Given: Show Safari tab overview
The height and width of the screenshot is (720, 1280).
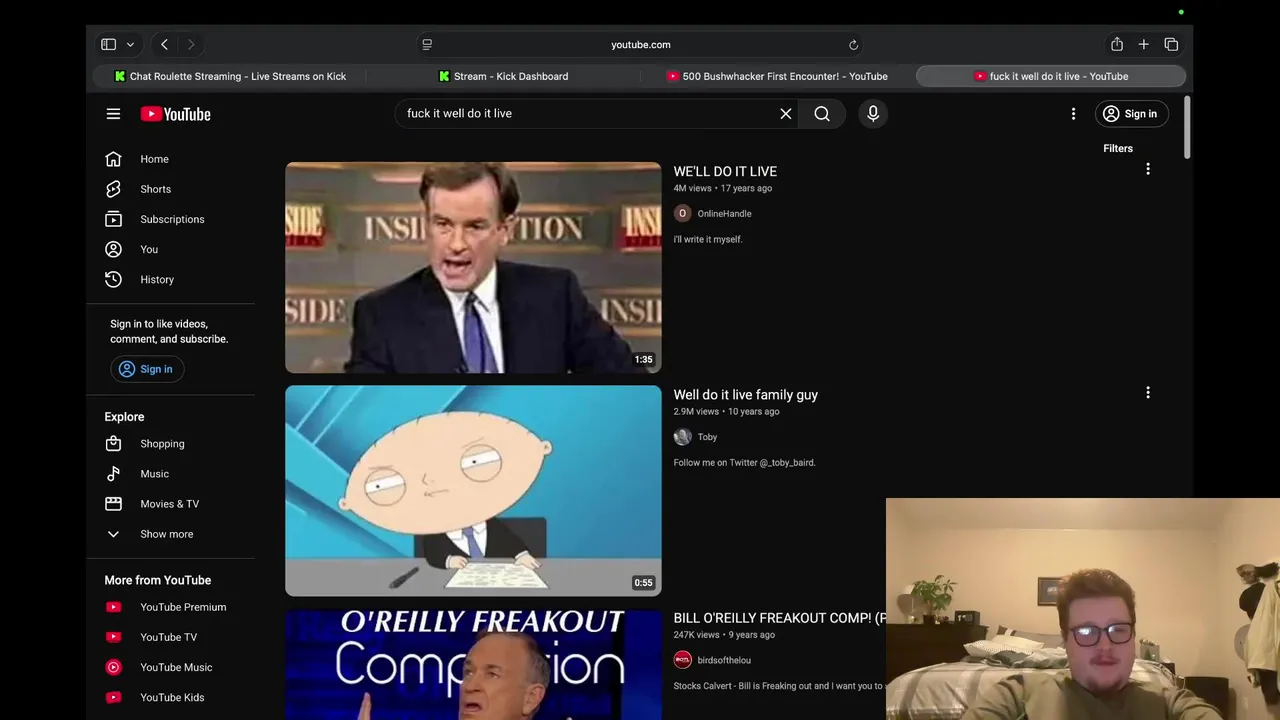Looking at the screenshot, I should point(1171,44).
